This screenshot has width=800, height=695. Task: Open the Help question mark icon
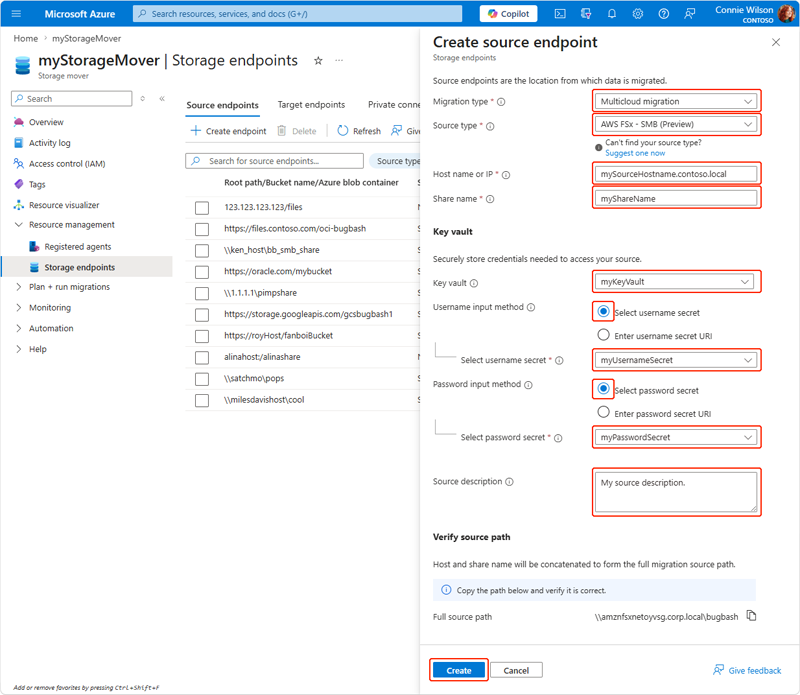(664, 14)
